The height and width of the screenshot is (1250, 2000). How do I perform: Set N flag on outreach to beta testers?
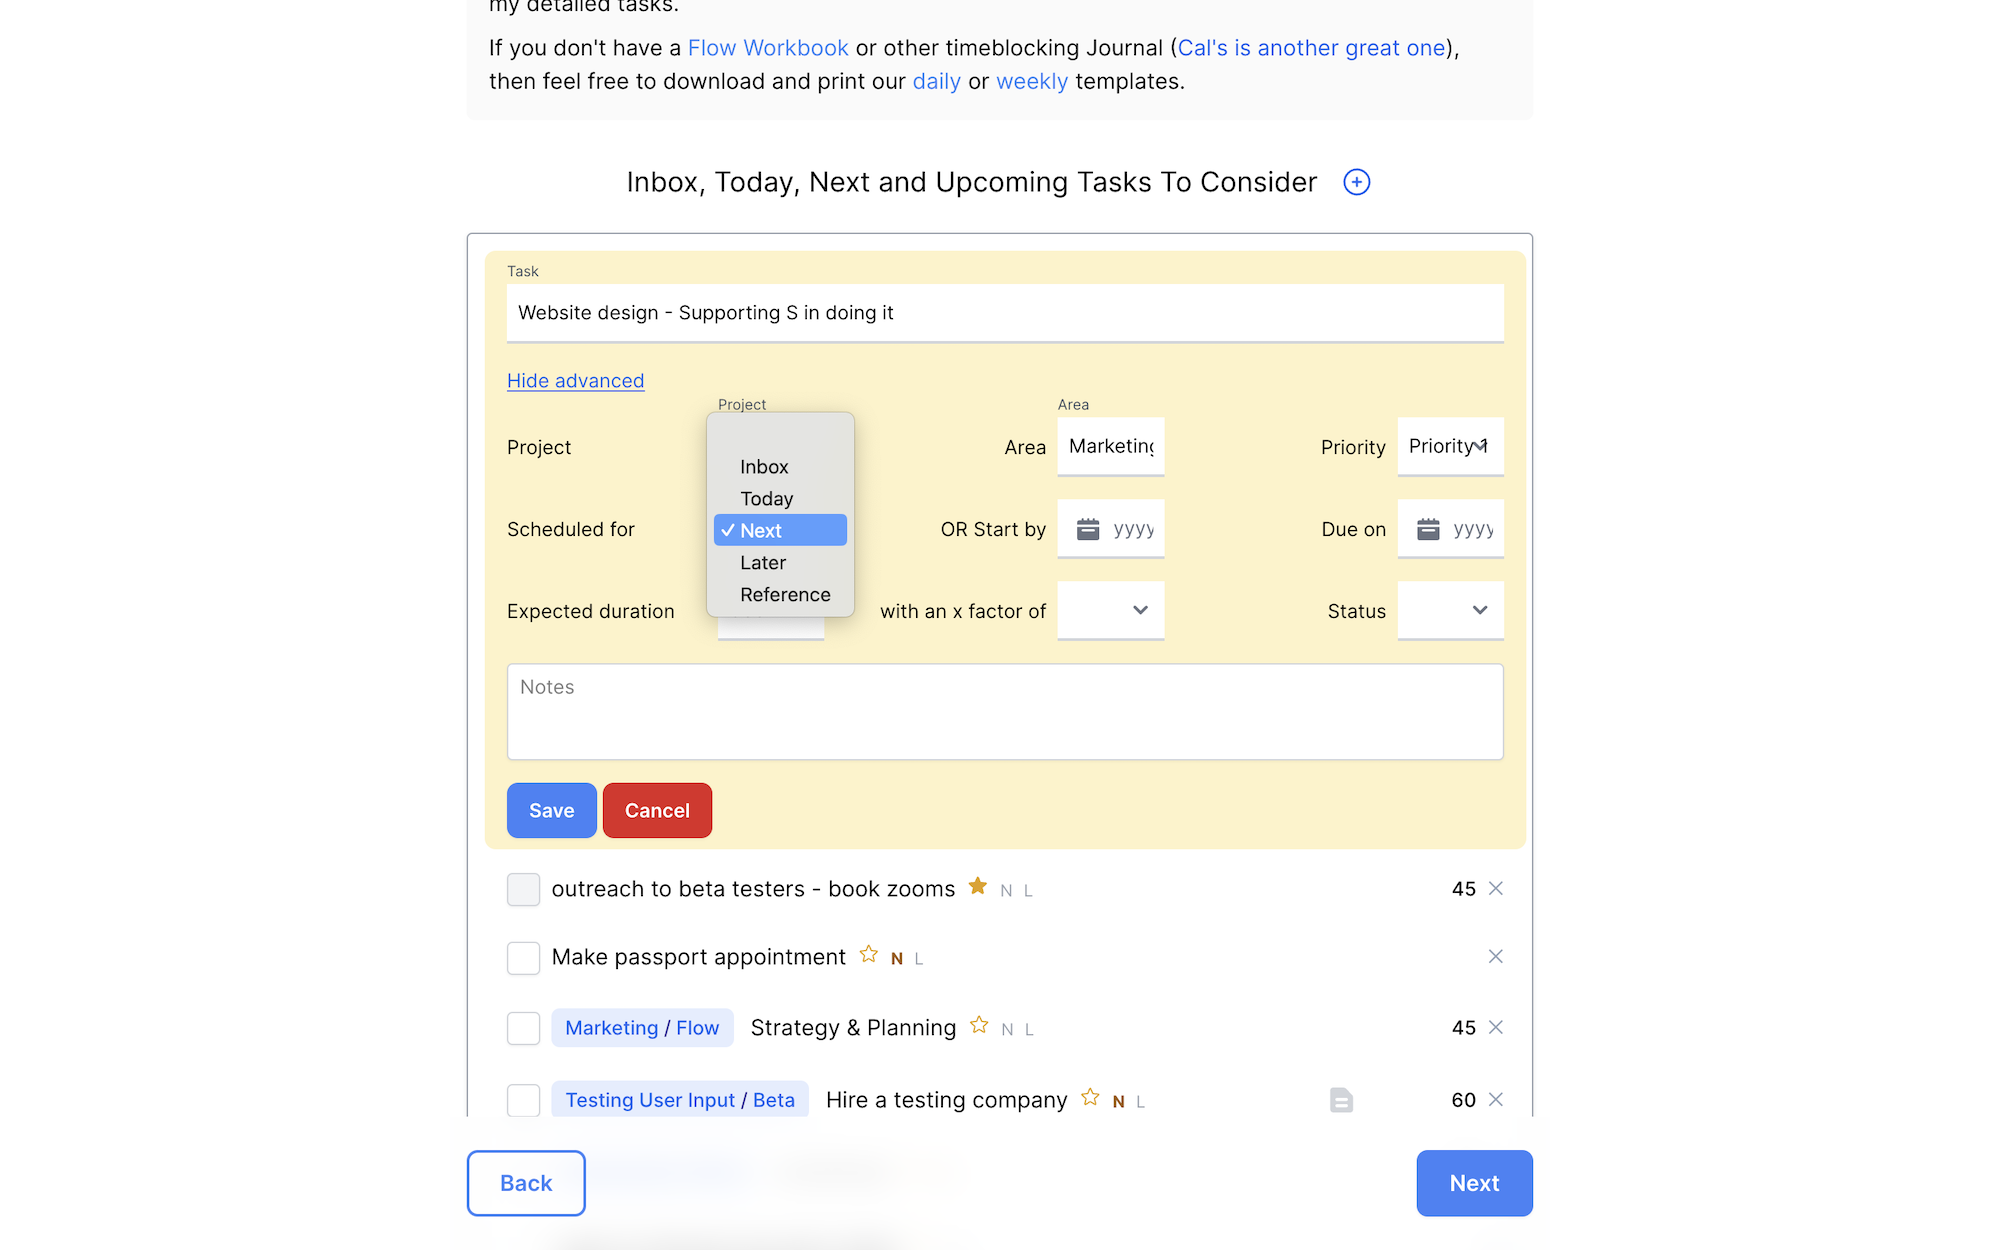point(1006,890)
